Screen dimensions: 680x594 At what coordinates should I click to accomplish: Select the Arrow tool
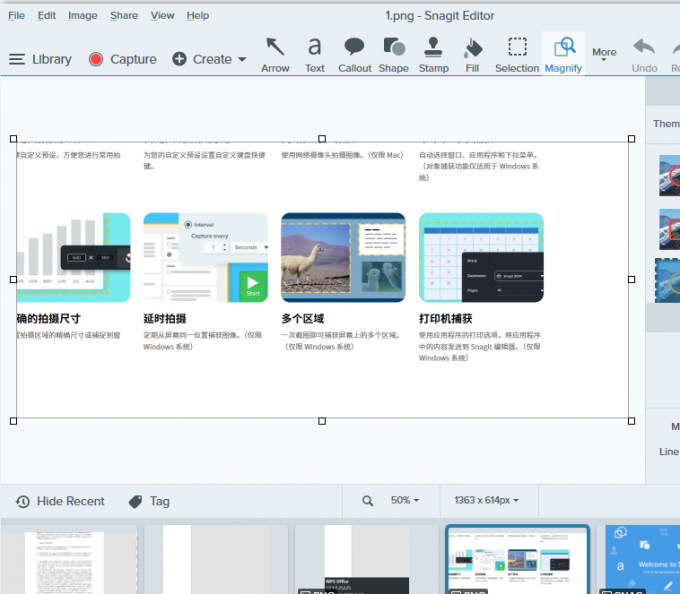pos(275,55)
